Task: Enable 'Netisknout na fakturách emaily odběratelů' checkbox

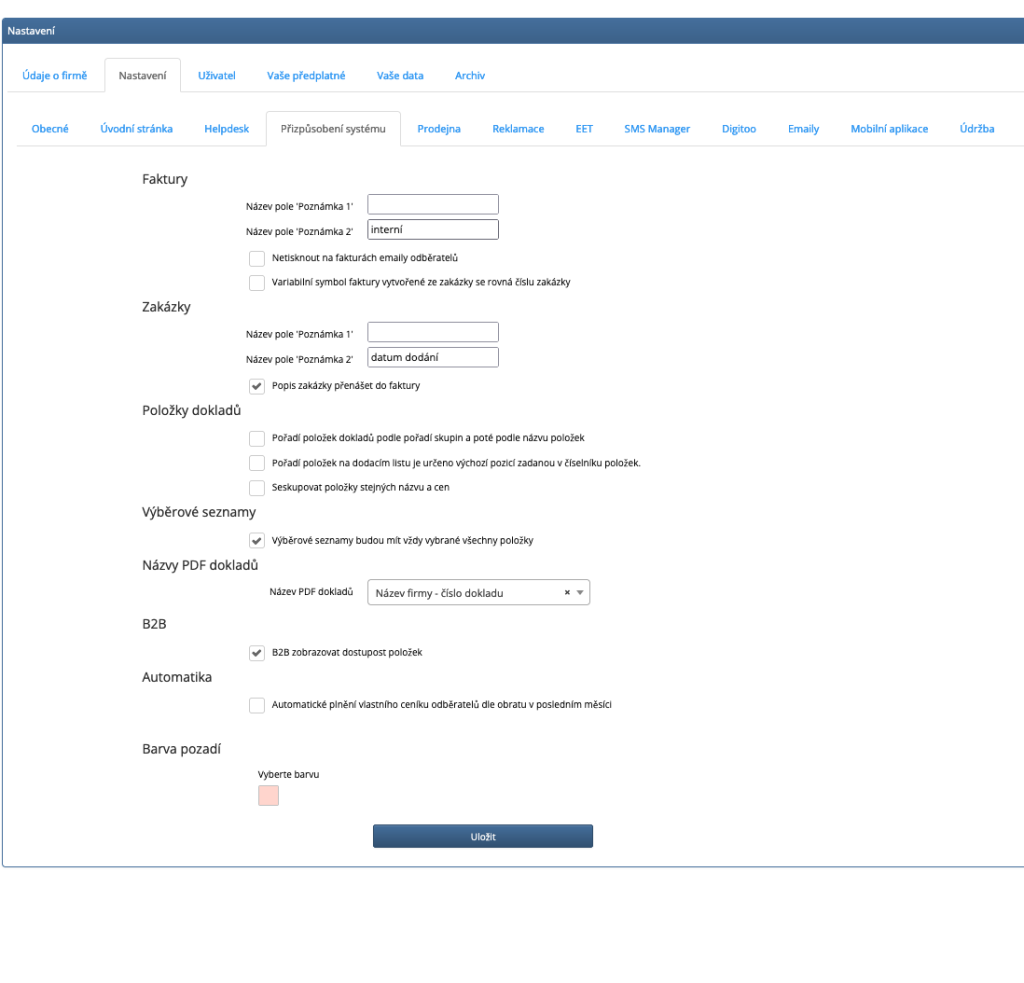Action: (x=257, y=258)
